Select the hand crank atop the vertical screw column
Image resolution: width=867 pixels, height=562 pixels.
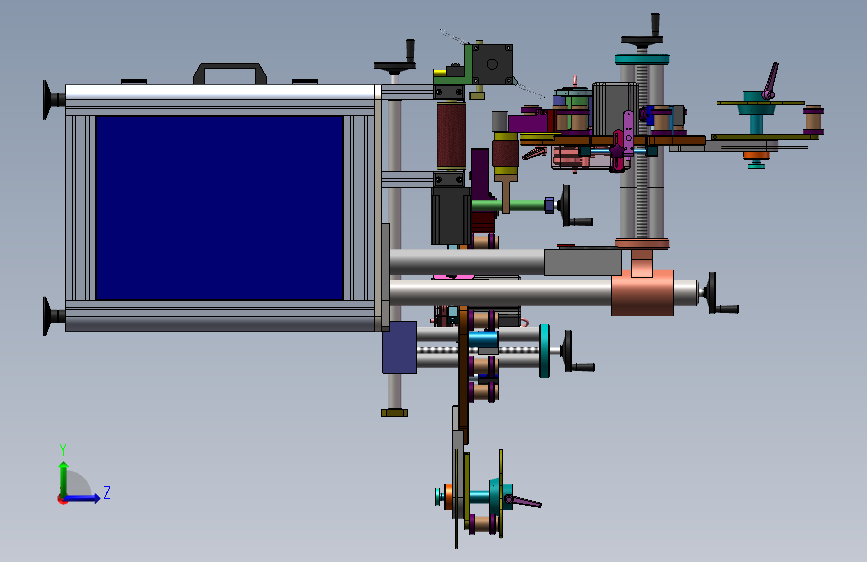pos(644,33)
